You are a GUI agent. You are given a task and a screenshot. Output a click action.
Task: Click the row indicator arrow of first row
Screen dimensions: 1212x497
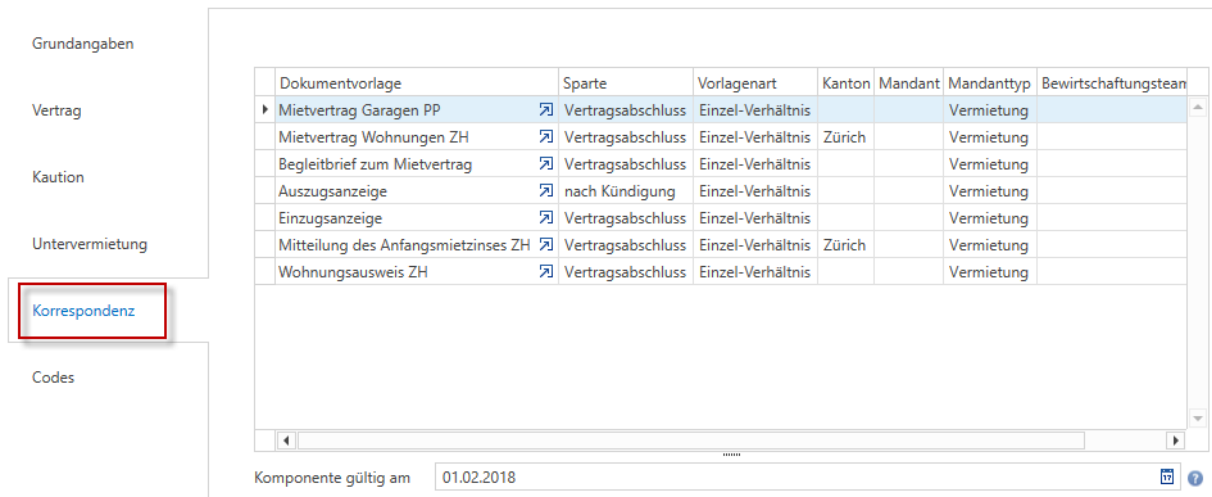pyautogui.click(x=264, y=110)
